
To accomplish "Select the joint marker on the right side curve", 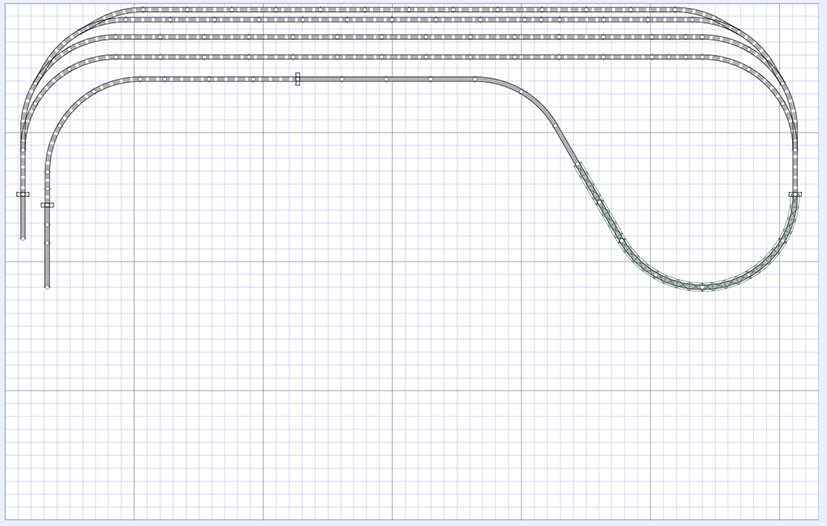I will (795, 194).
